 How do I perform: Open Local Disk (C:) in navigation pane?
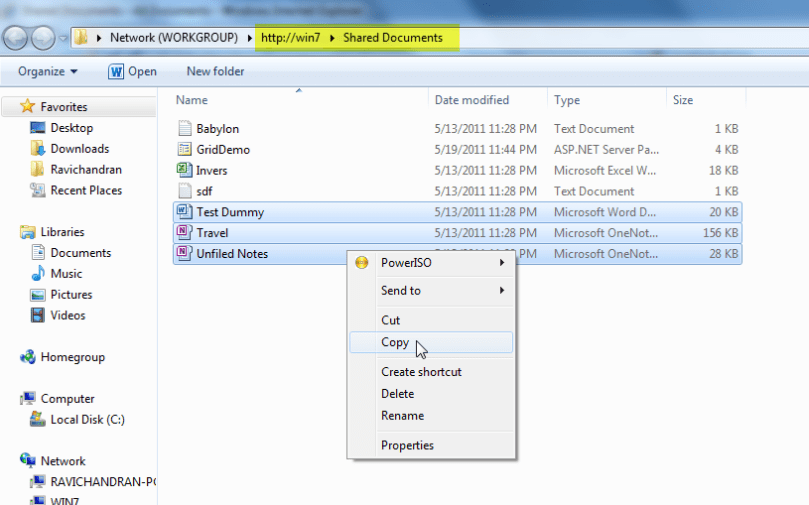click(87, 420)
